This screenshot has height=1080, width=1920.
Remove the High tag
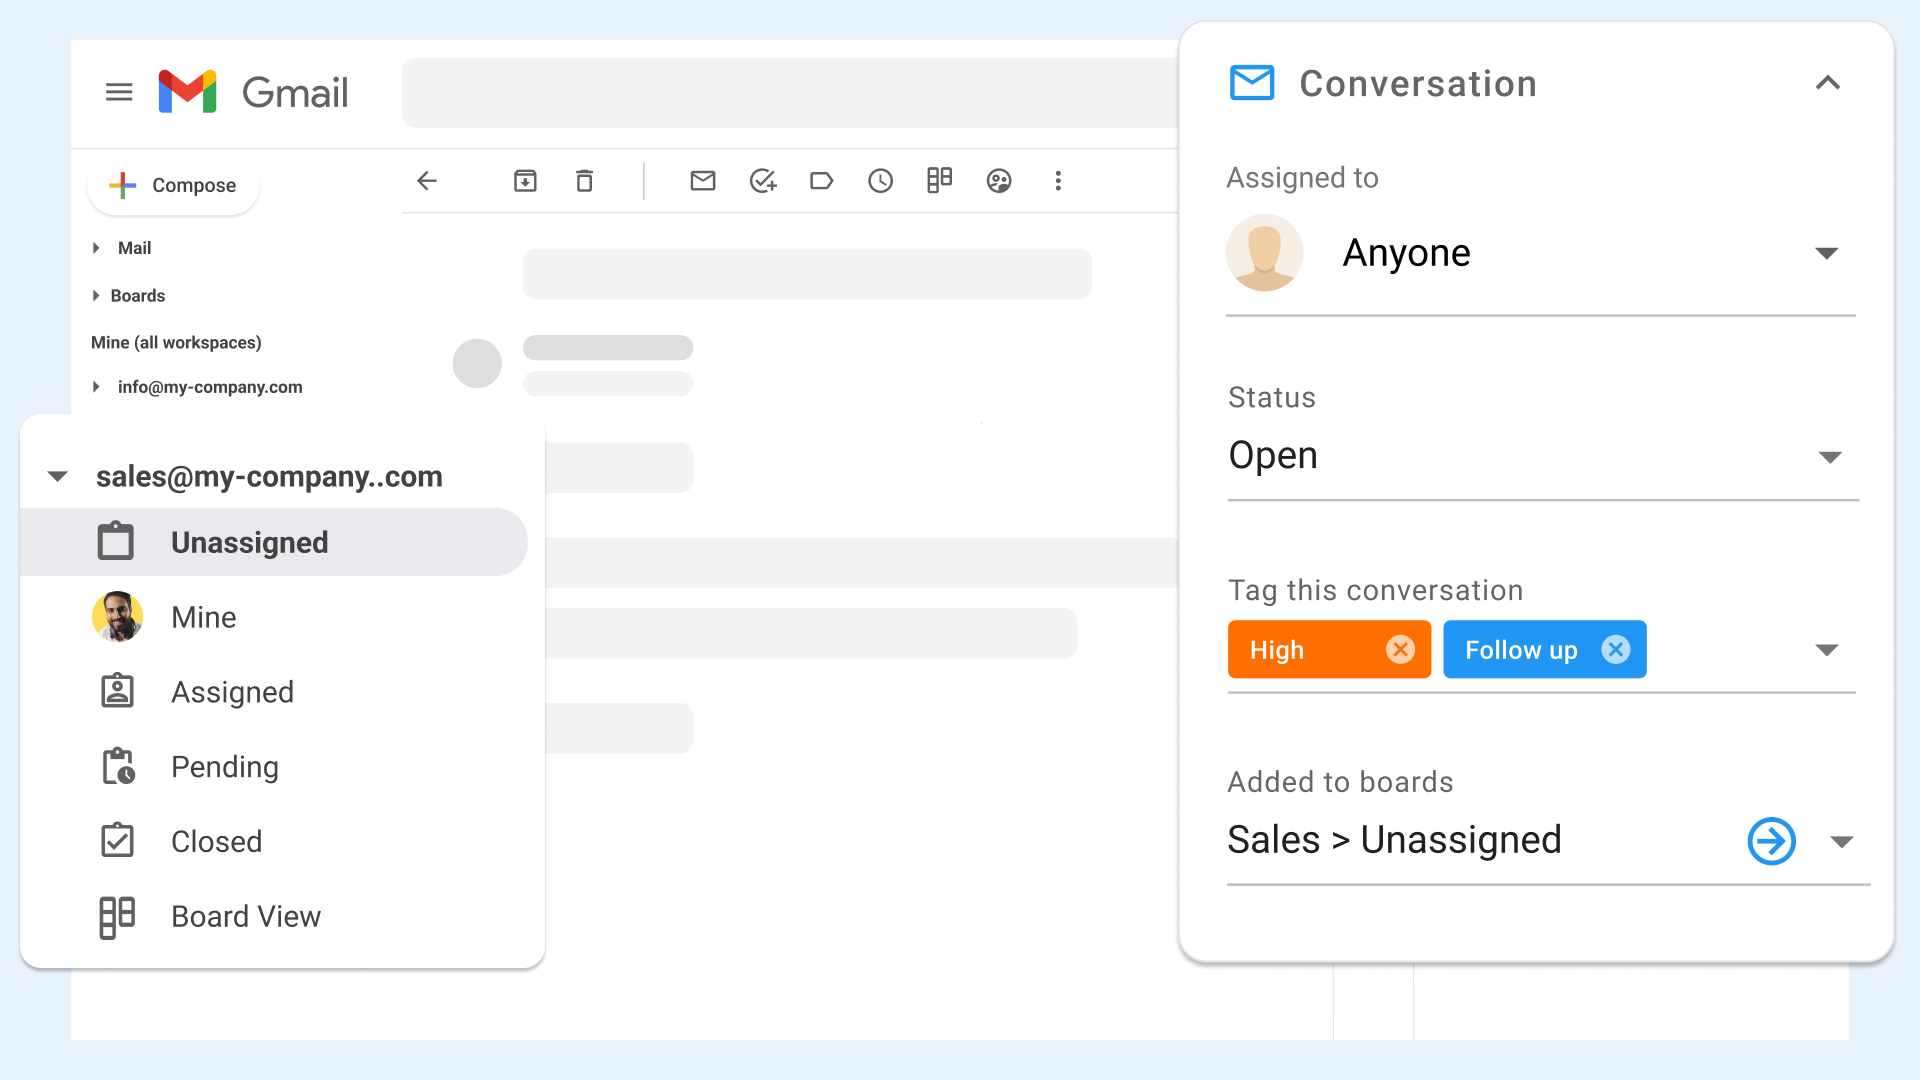click(x=1400, y=650)
